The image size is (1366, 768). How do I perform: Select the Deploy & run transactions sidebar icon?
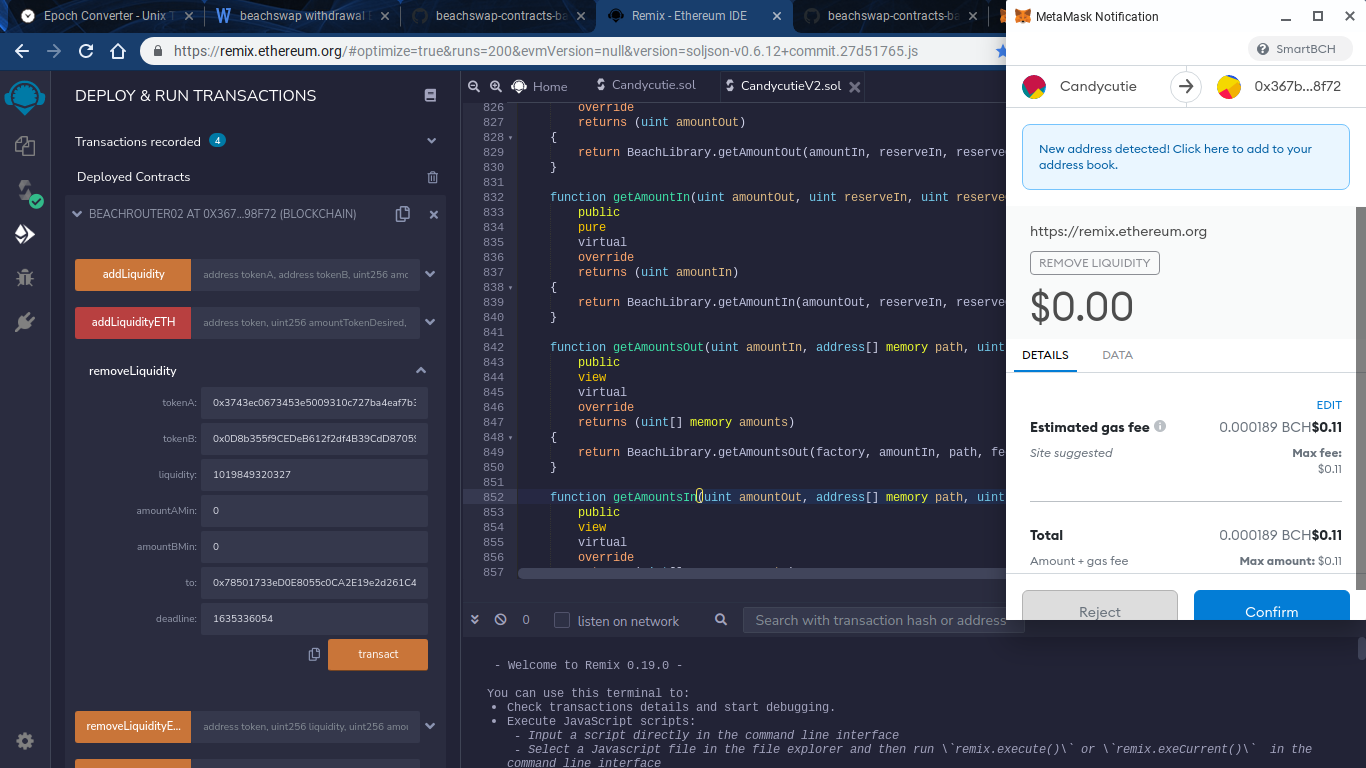(x=25, y=234)
